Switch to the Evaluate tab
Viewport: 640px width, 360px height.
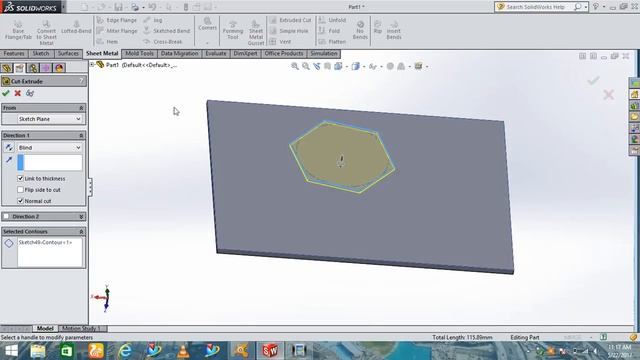[x=216, y=53]
